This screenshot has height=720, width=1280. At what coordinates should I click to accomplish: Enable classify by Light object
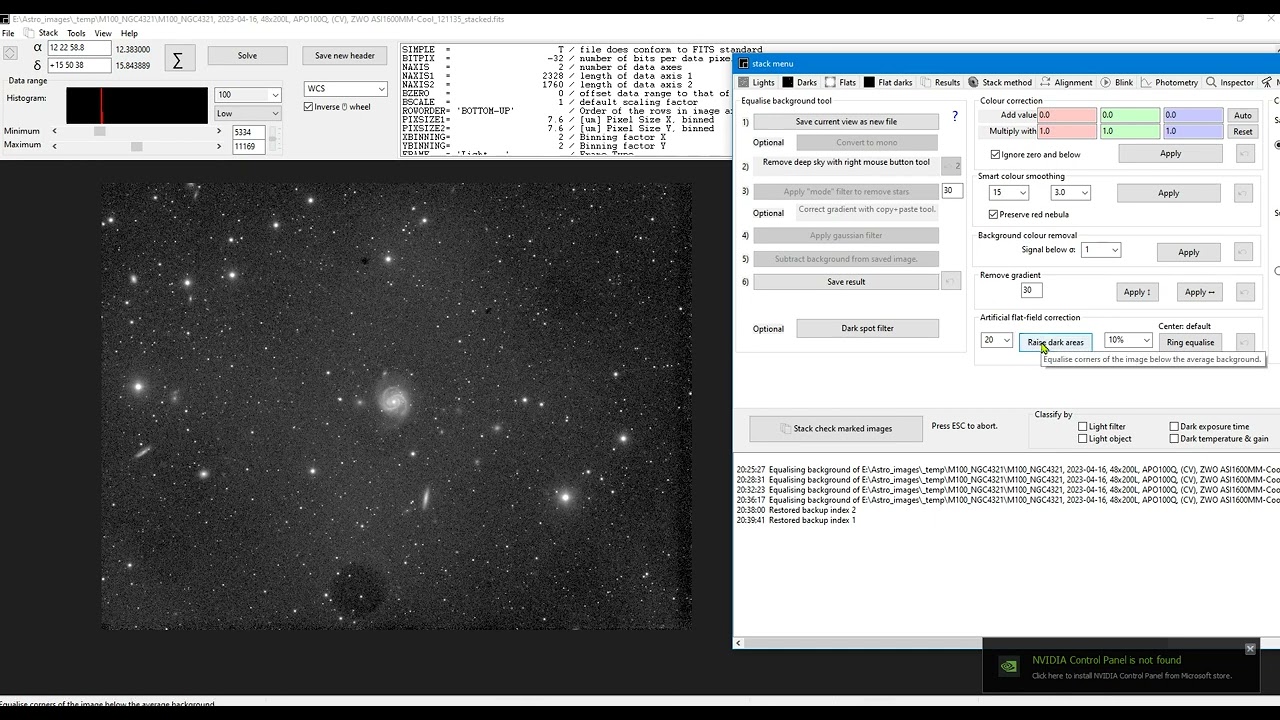(1082, 439)
